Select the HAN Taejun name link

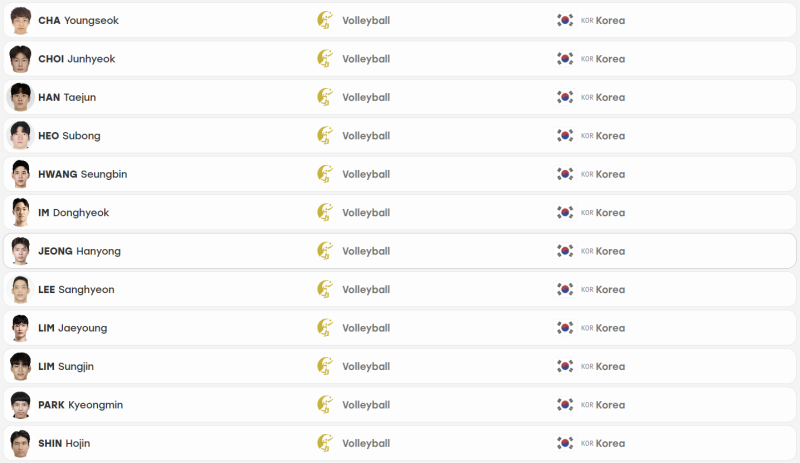point(67,97)
